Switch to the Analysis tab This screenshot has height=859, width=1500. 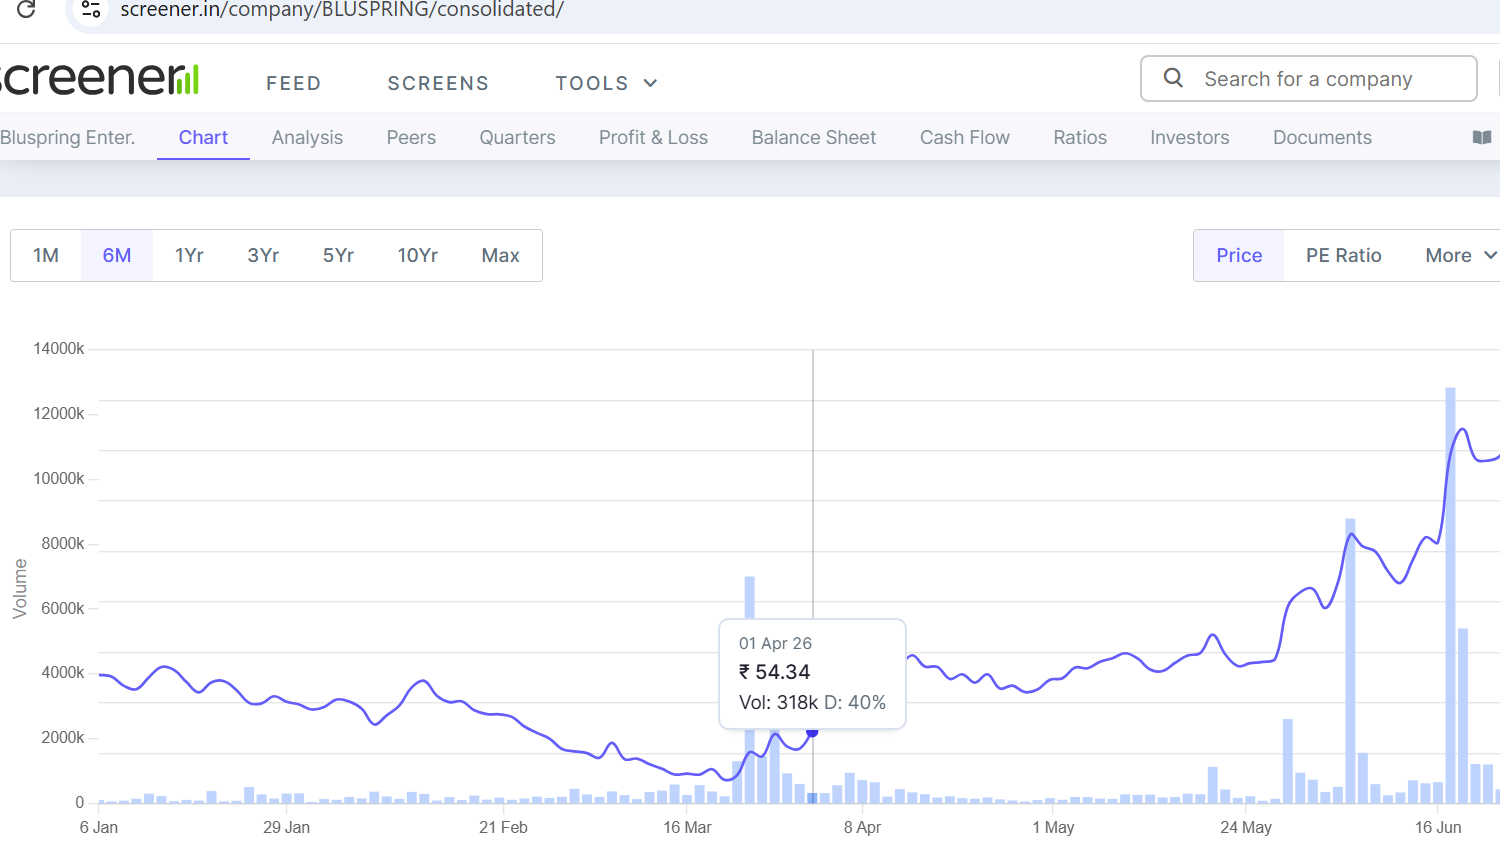coord(307,137)
